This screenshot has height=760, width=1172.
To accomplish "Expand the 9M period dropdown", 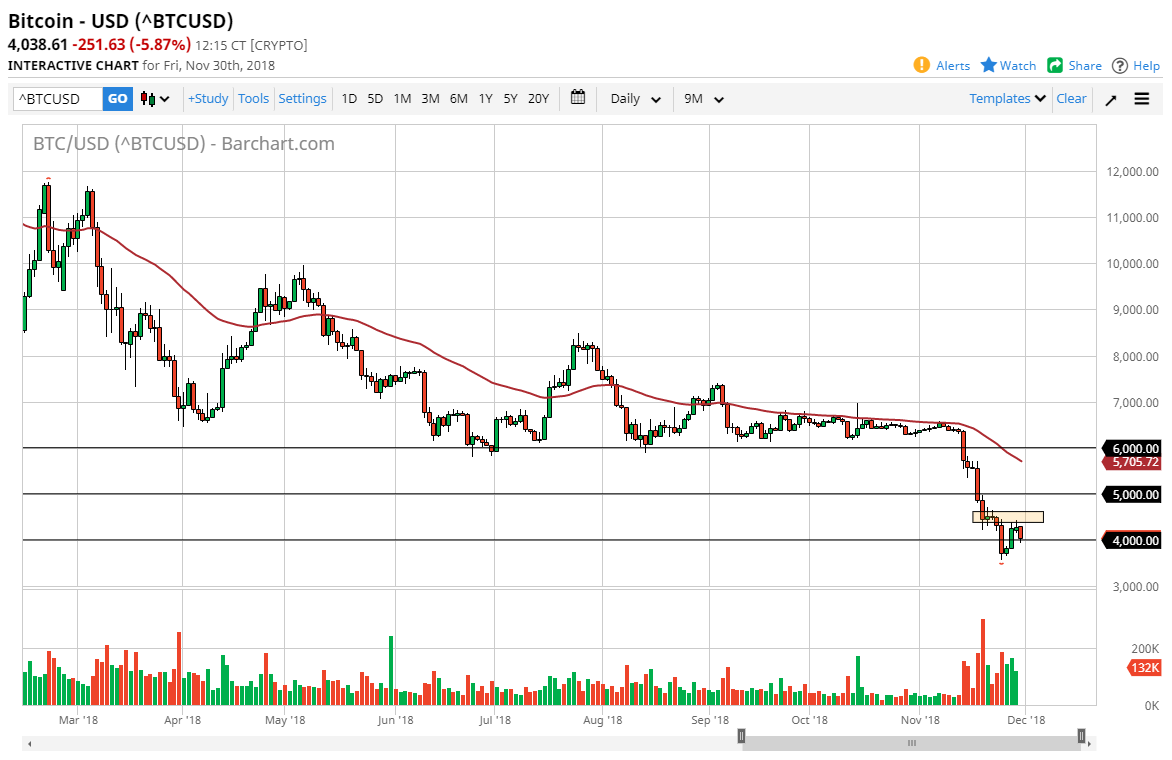I will [x=703, y=99].
